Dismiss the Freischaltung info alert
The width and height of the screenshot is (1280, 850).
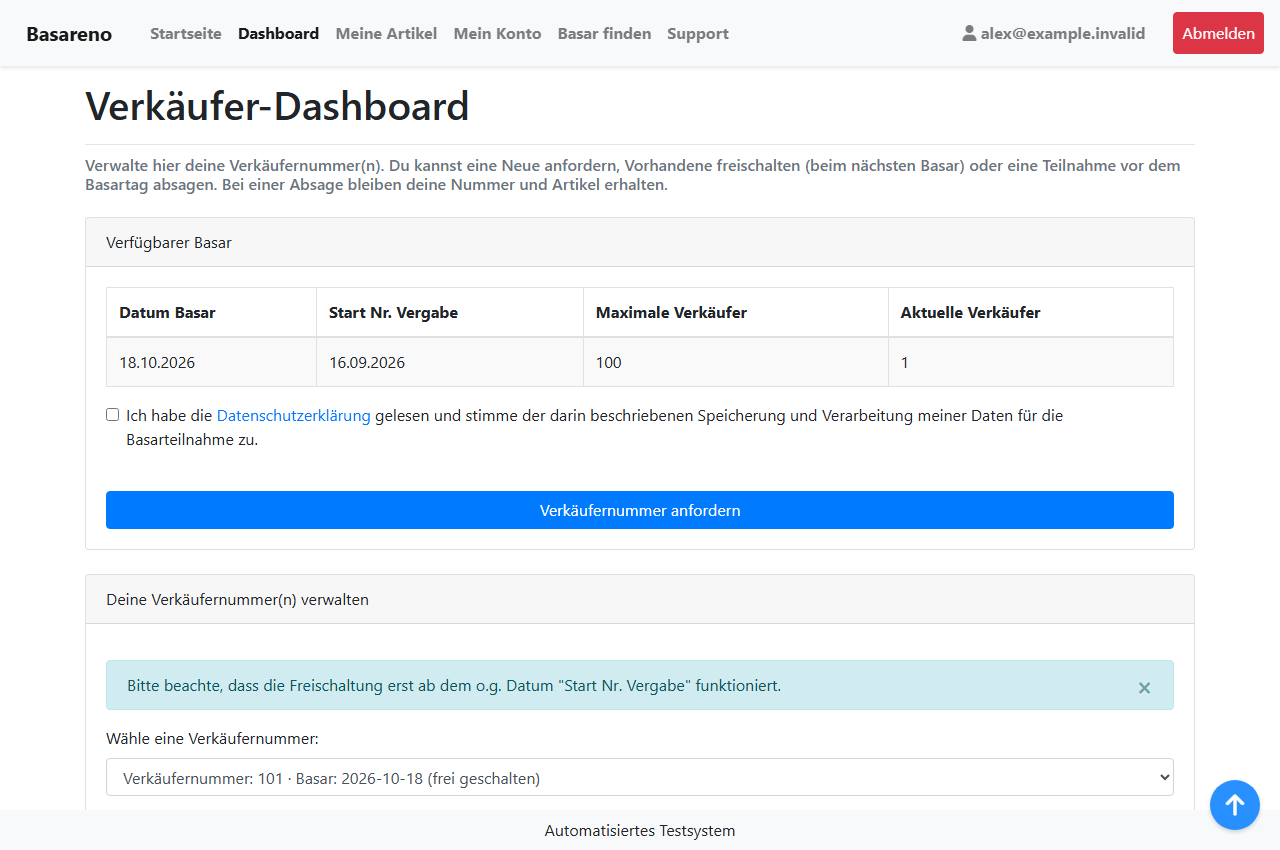coord(1144,687)
